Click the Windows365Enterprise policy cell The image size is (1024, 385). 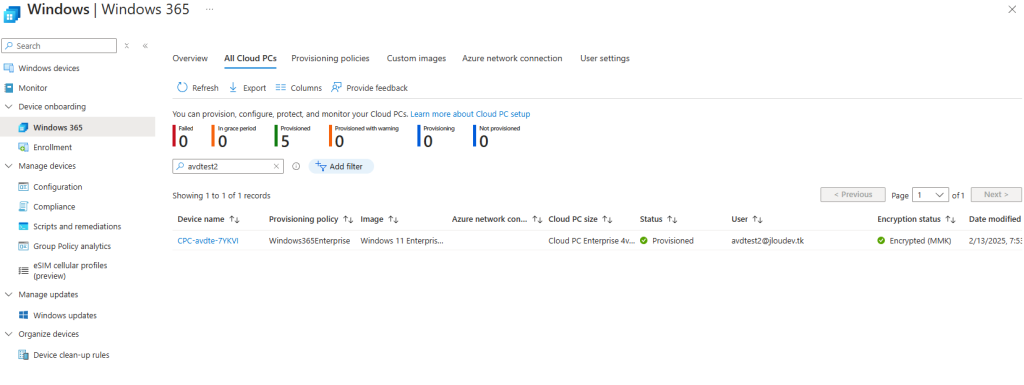310,241
